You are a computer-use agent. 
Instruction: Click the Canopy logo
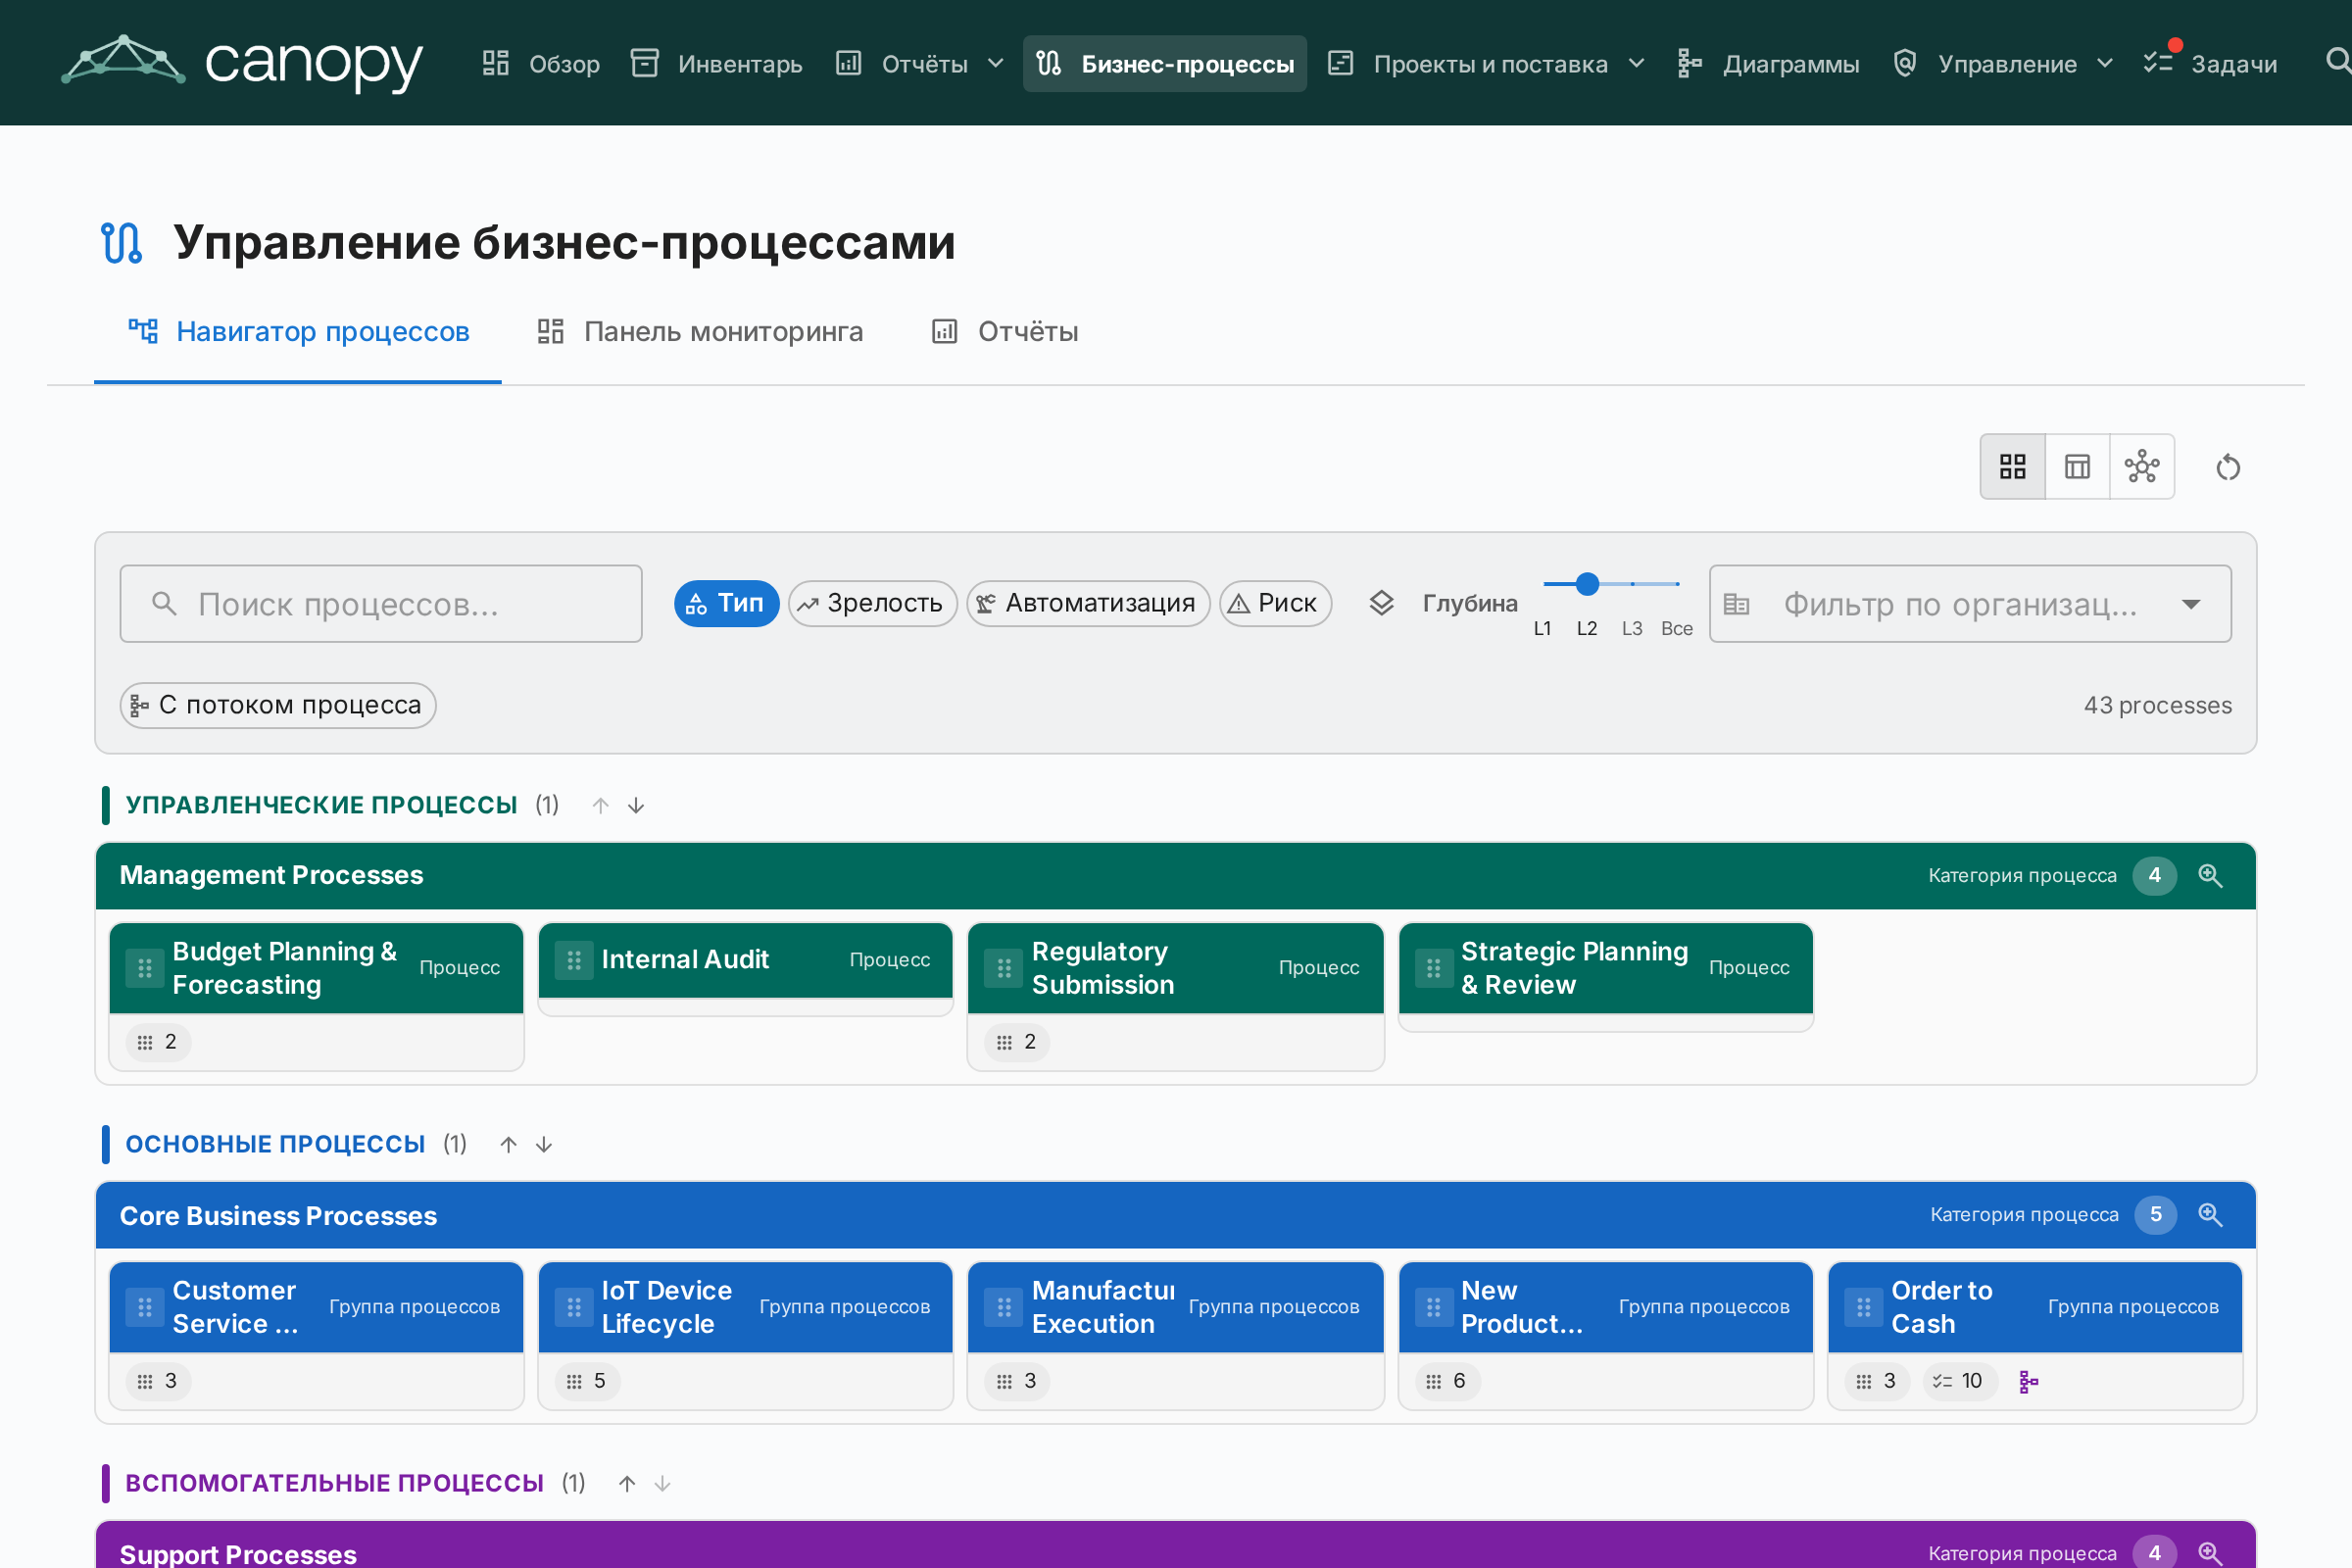tap(242, 62)
